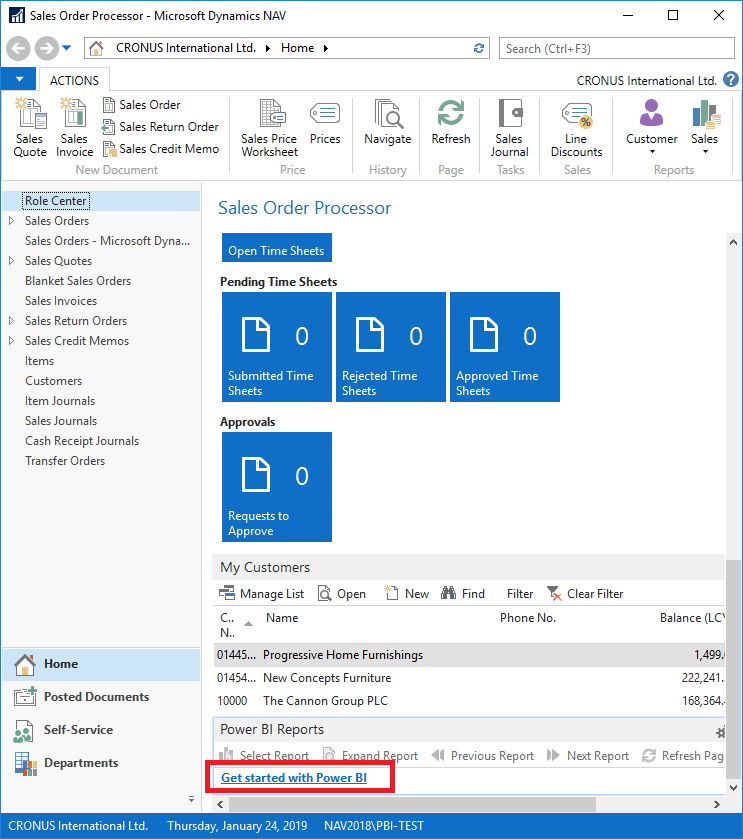Screen dimensions: 743x839
Task: Go back with the navigation arrow
Action: point(18,48)
